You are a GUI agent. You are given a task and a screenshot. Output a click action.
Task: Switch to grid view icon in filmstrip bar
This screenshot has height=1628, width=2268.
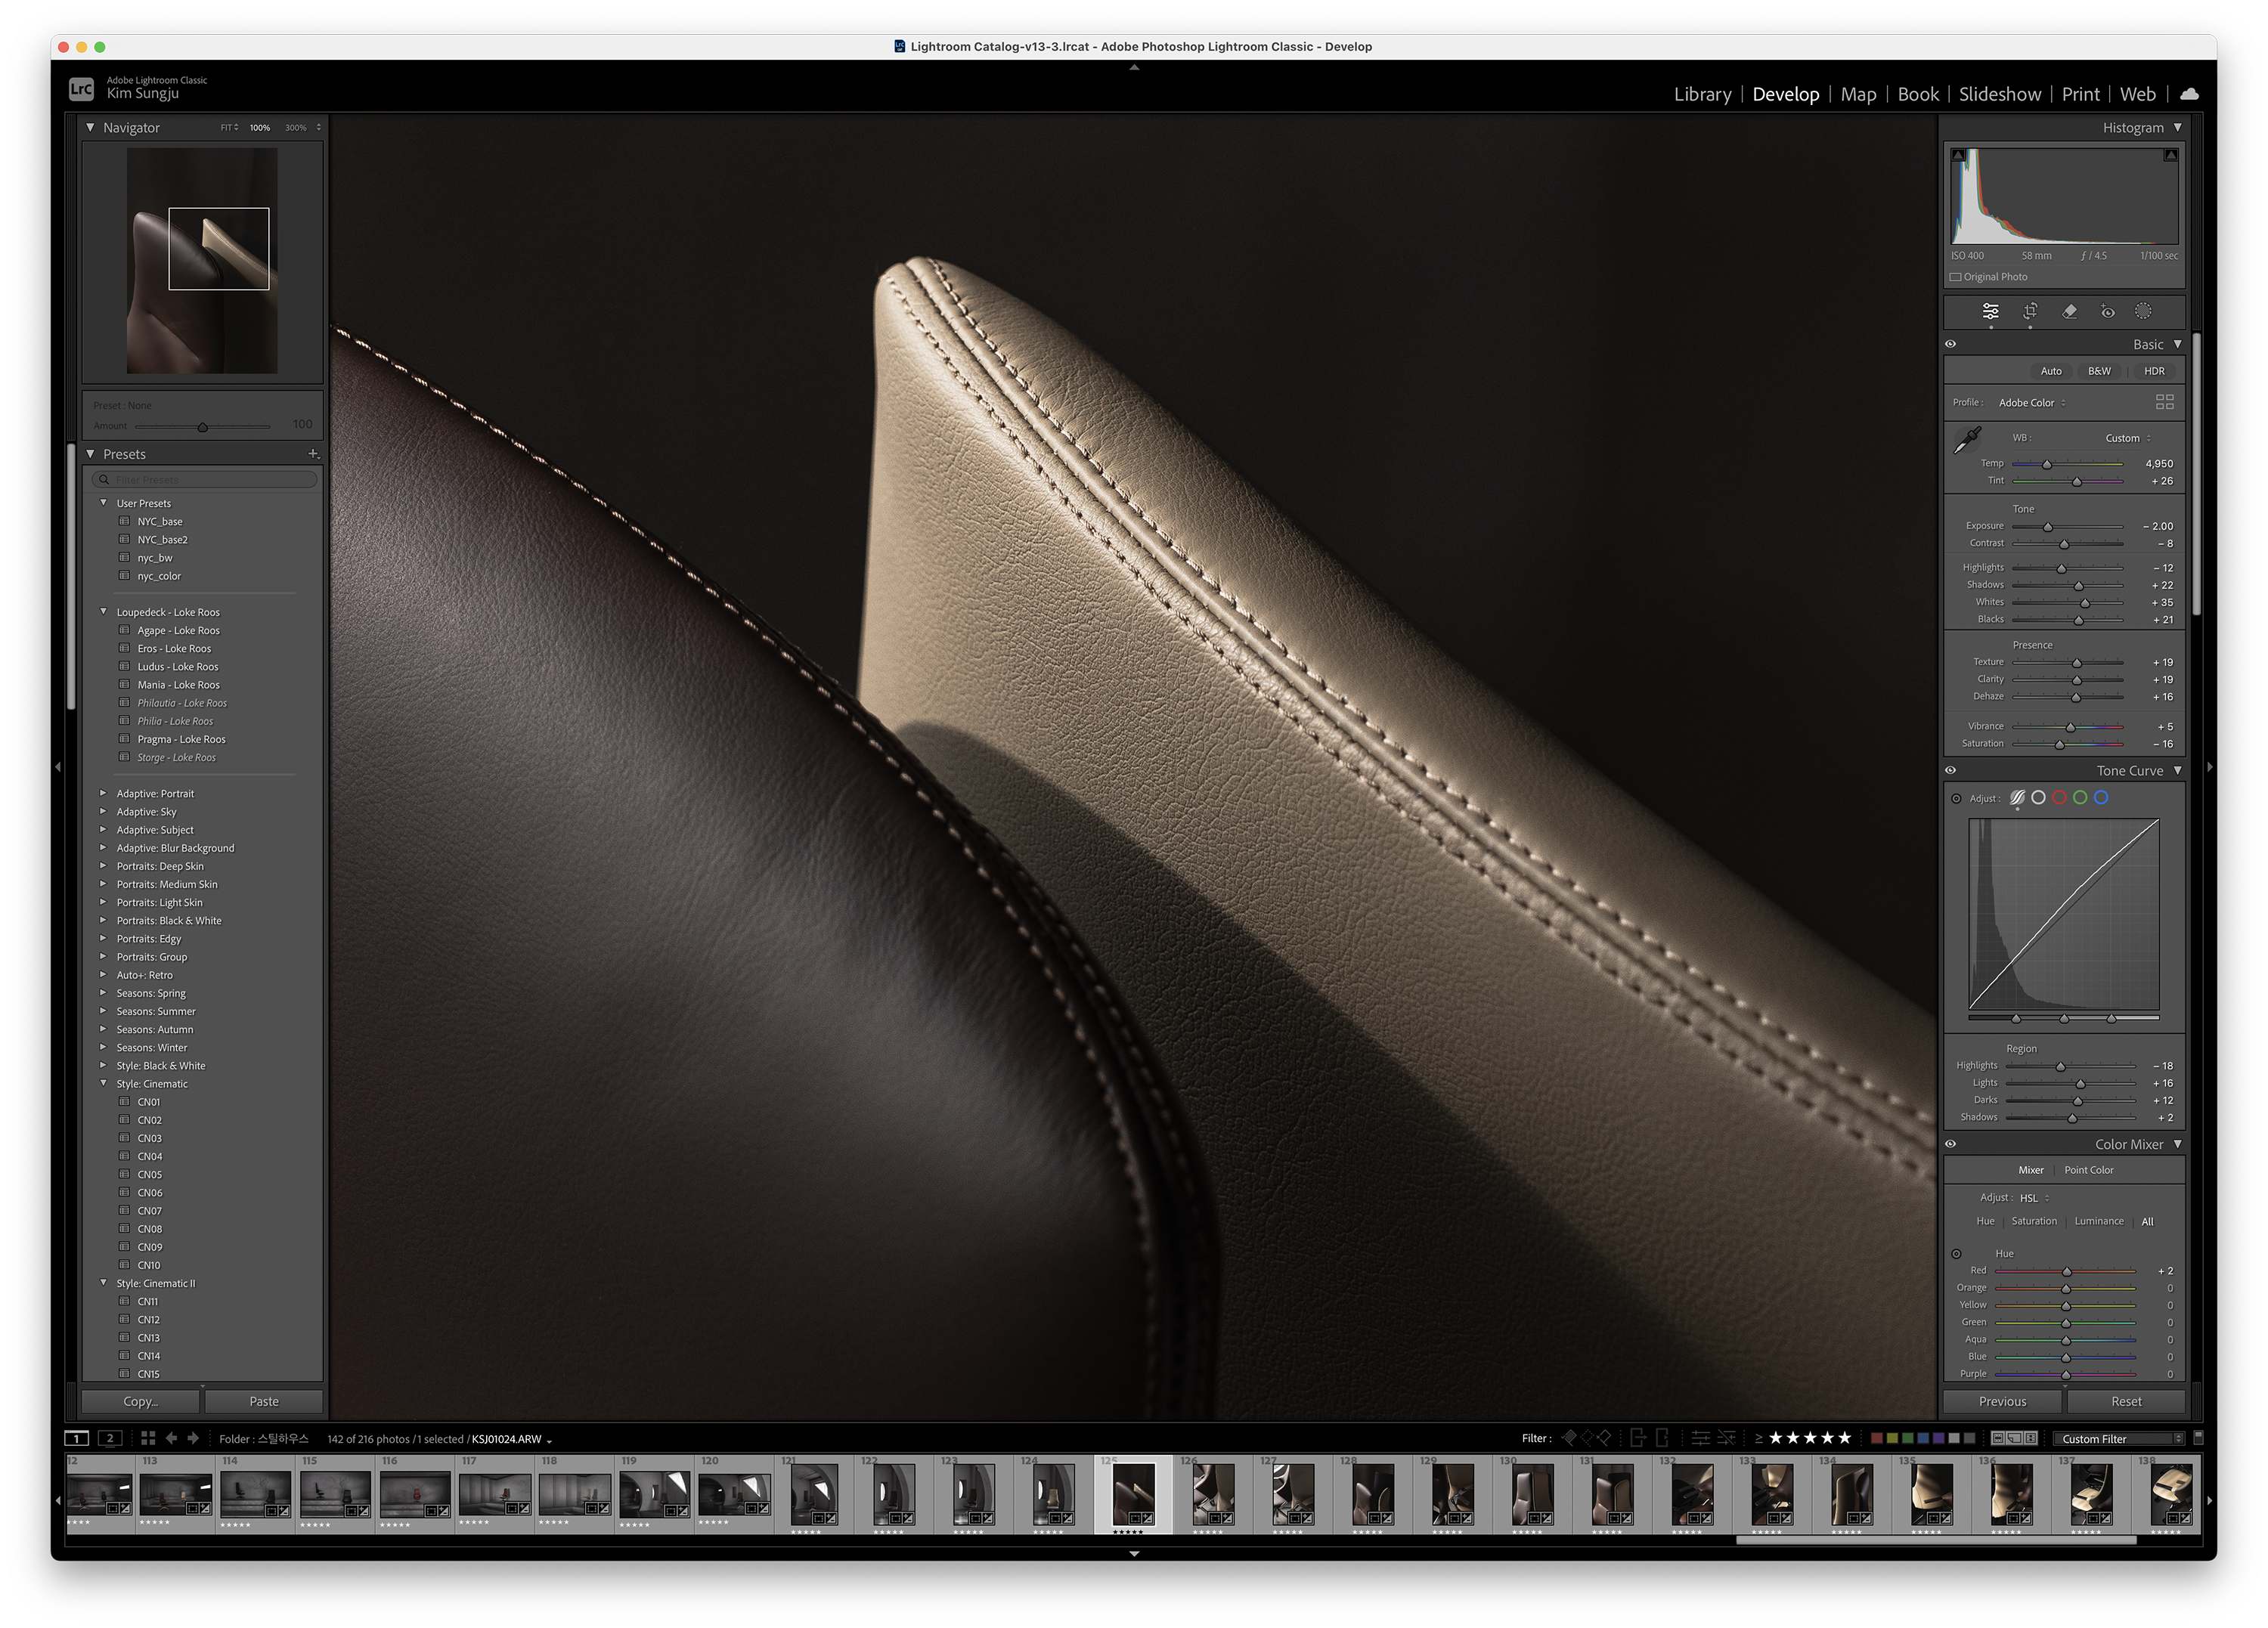click(148, 1438)
